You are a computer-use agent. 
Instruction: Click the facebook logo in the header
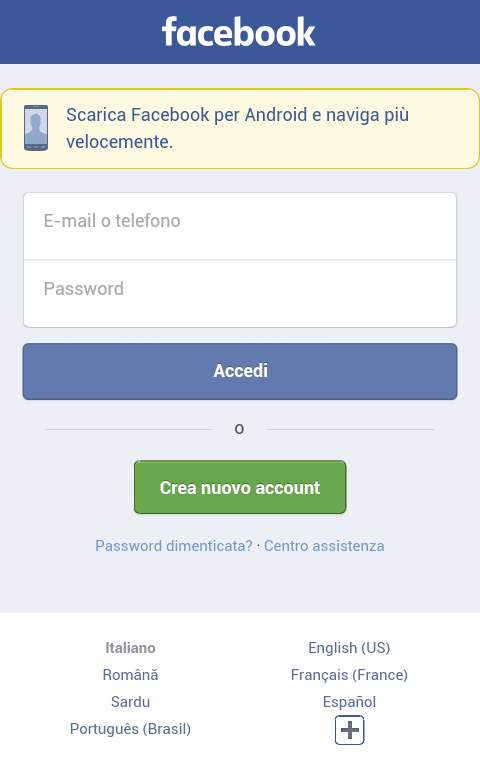tap(239, 32)
